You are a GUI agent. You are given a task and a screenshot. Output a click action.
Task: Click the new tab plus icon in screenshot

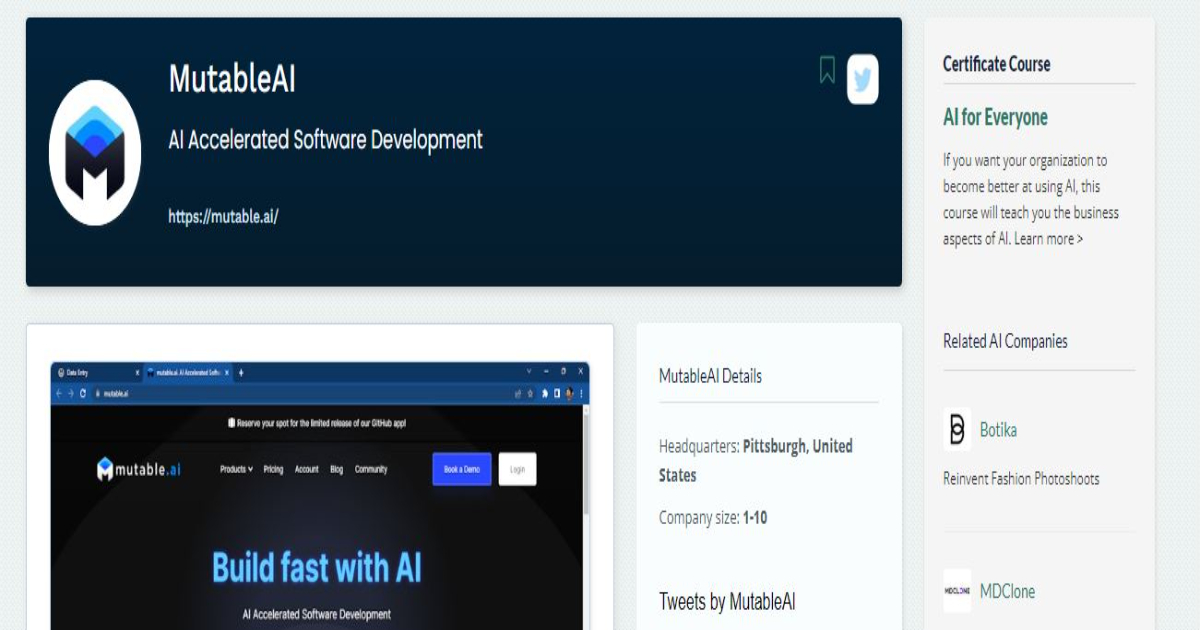[241, 373]
